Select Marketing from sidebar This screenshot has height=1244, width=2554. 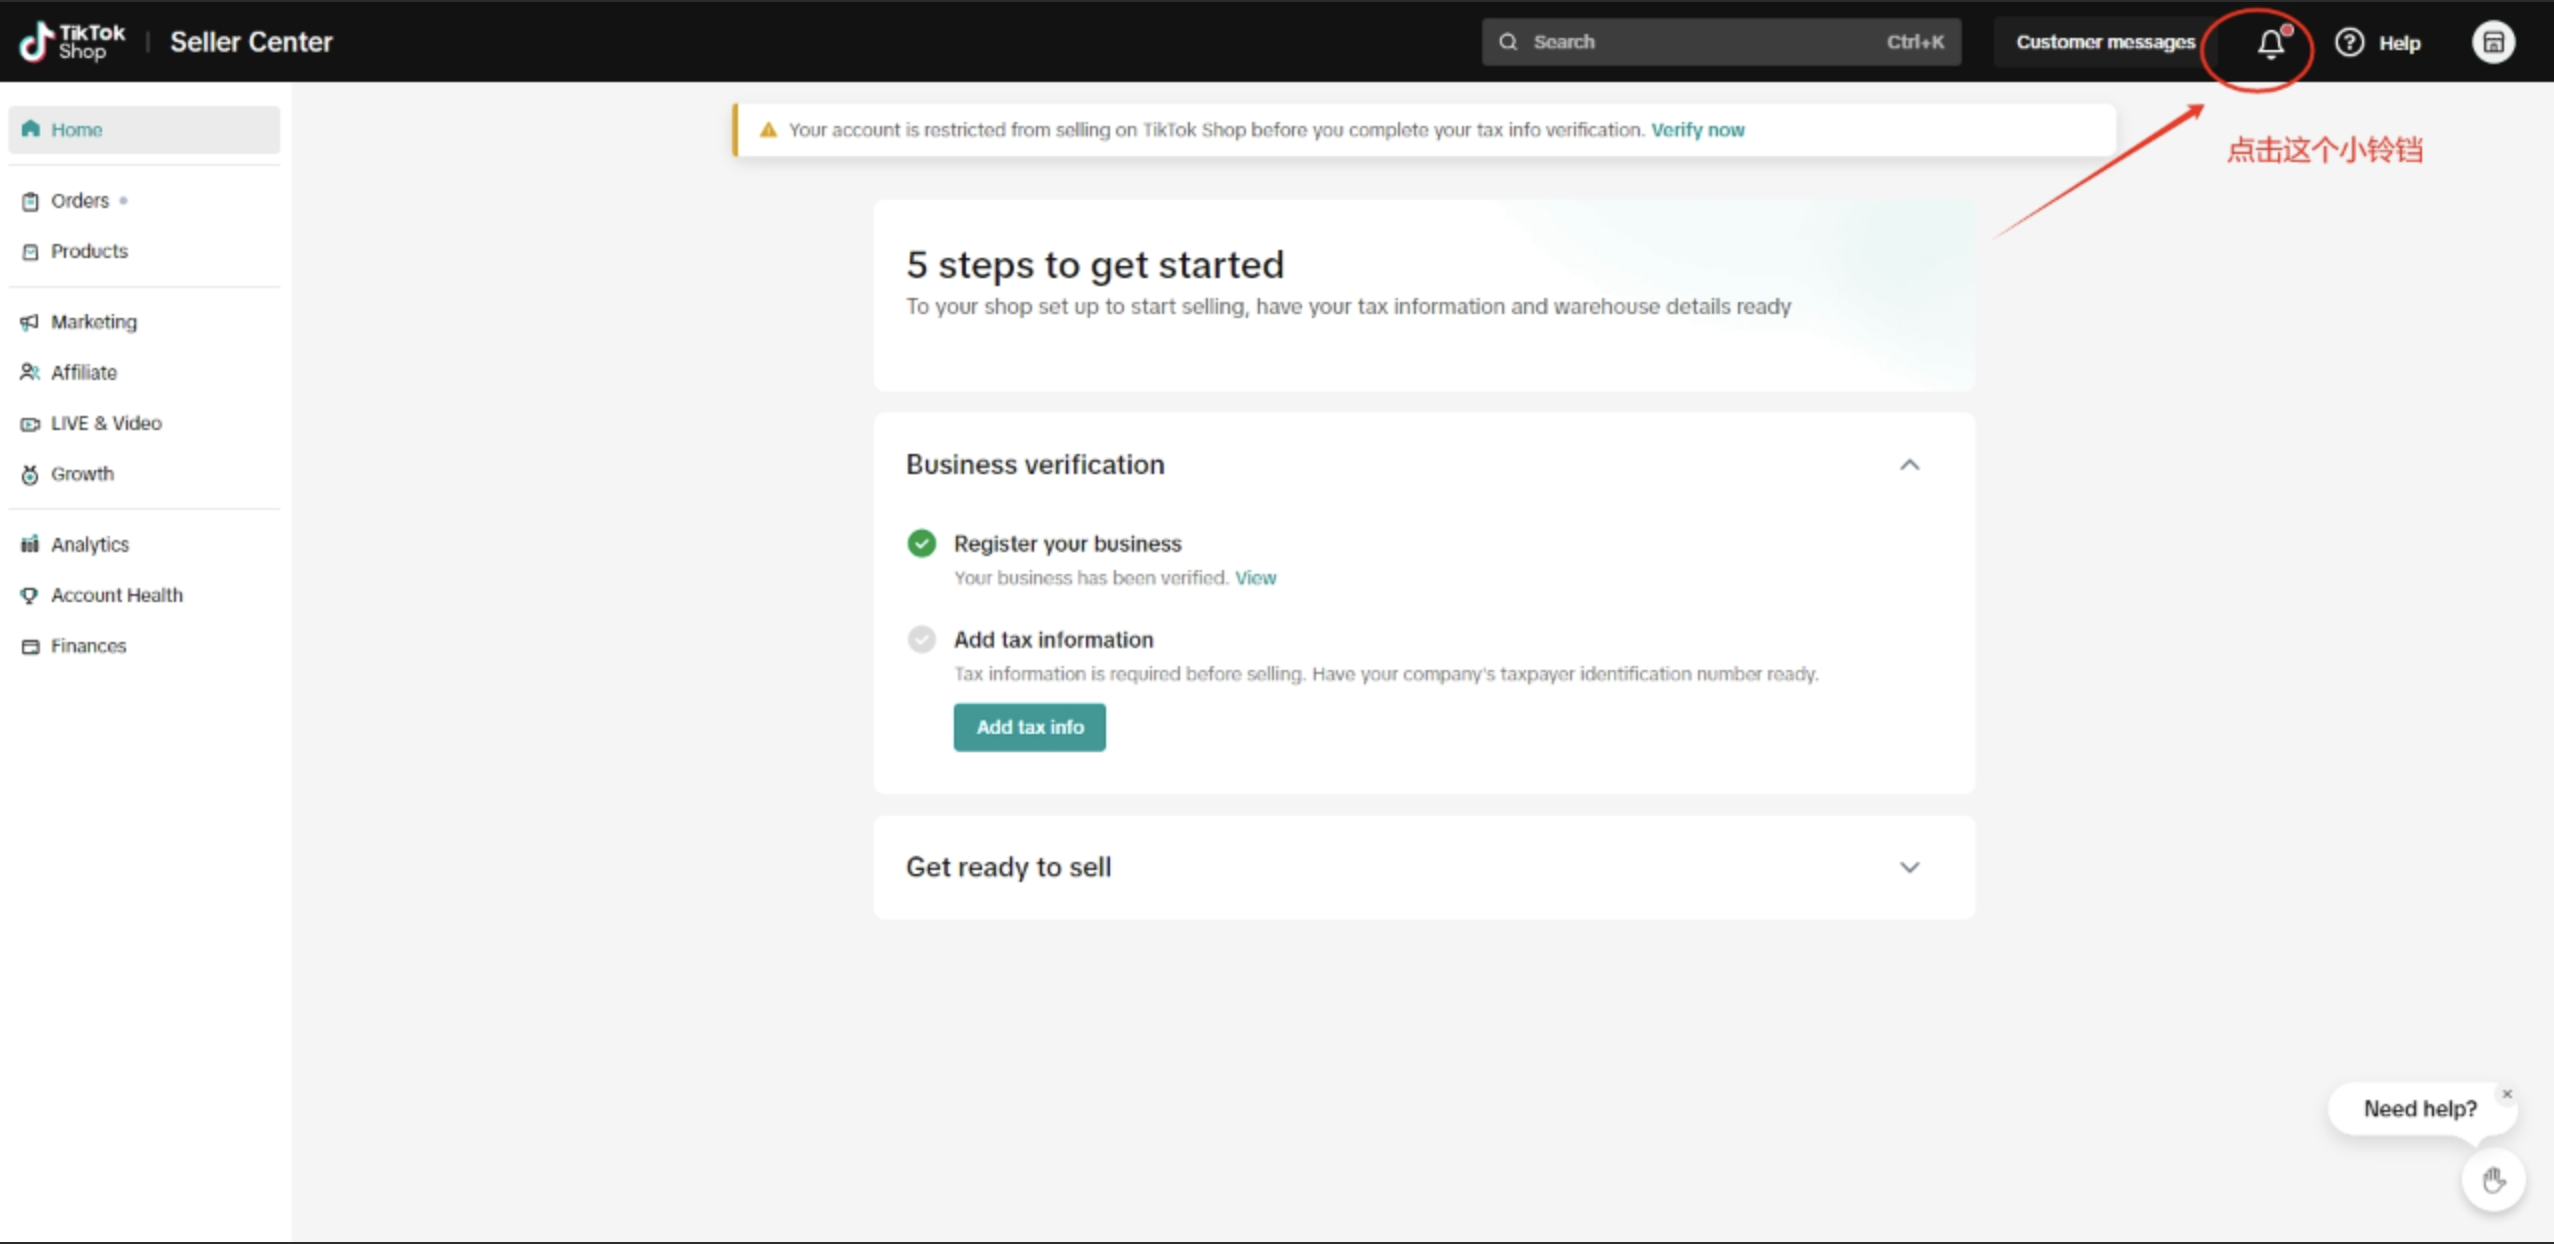[x=93, y=321]
